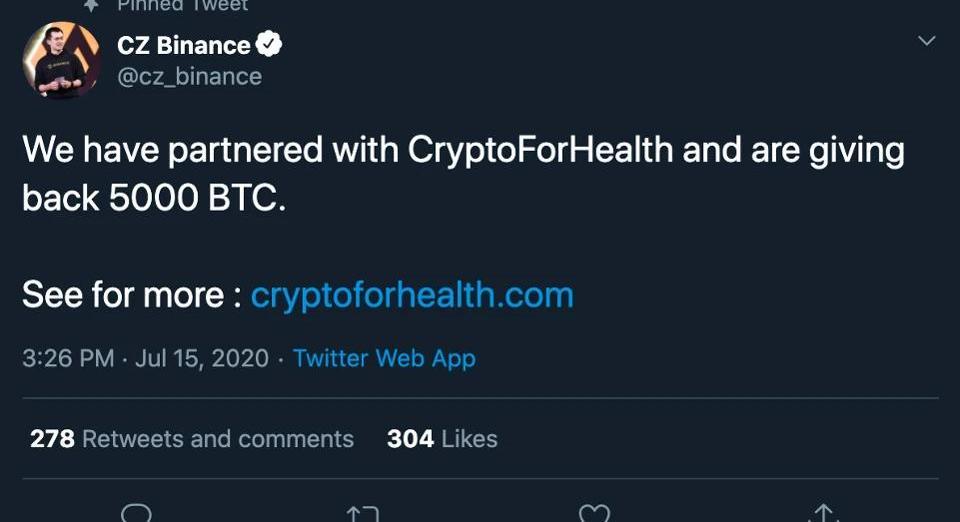
Task: View the 278 Retweets and comments
Action: (192, 439)
